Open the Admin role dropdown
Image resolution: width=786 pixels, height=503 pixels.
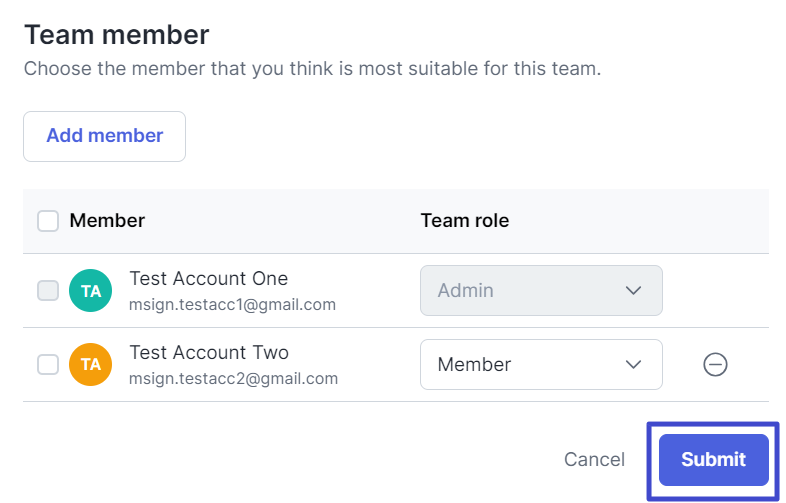coord(541,290)
